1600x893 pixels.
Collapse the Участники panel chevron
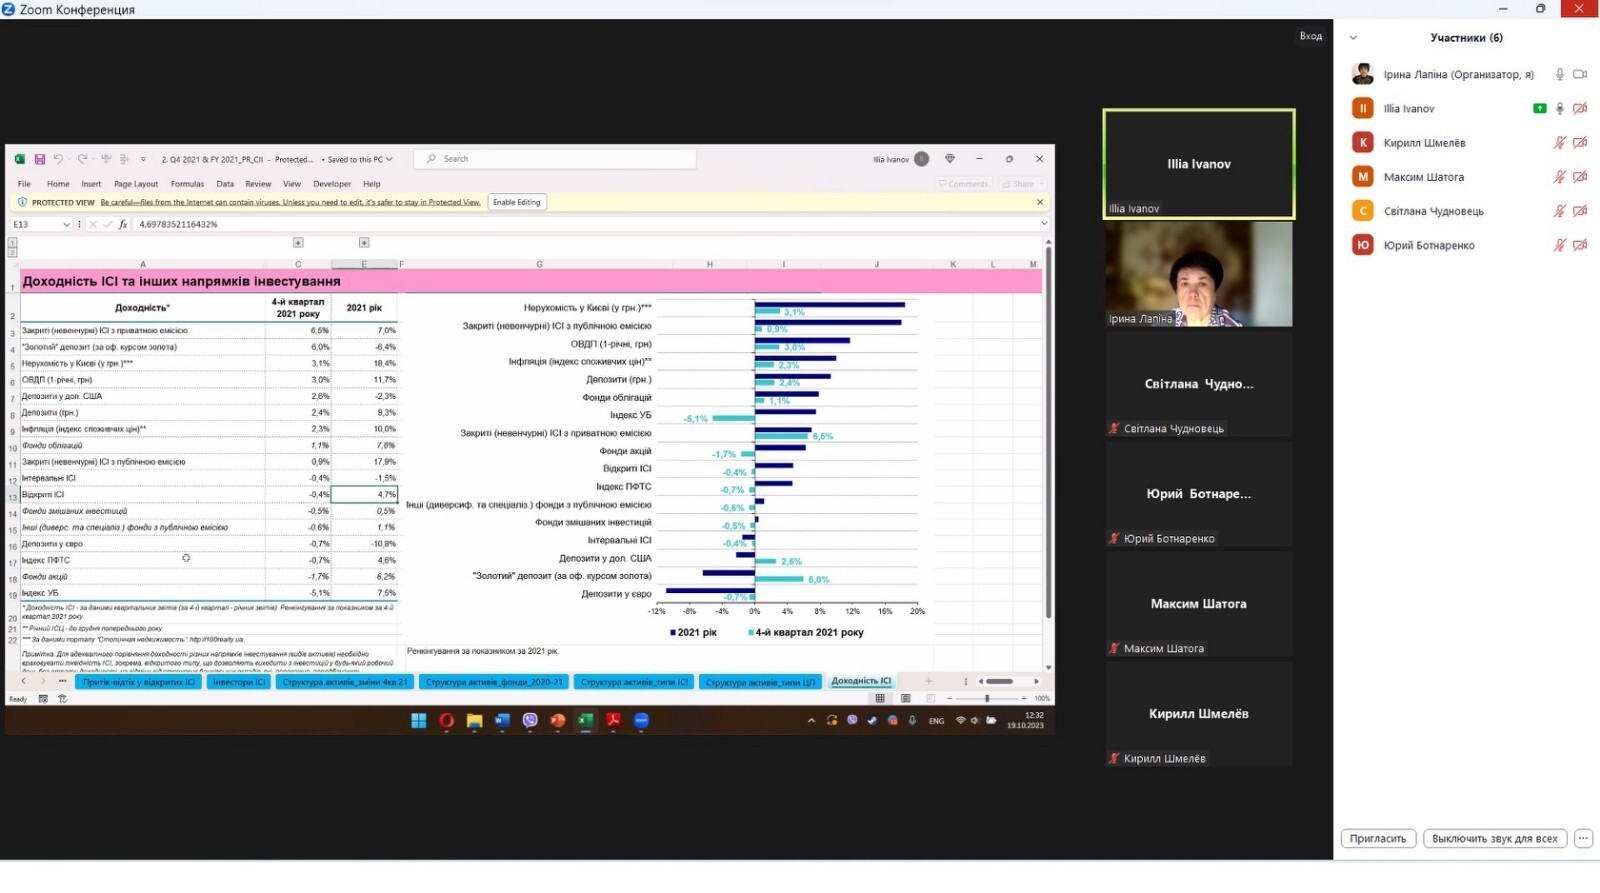tap(1353, 38)
